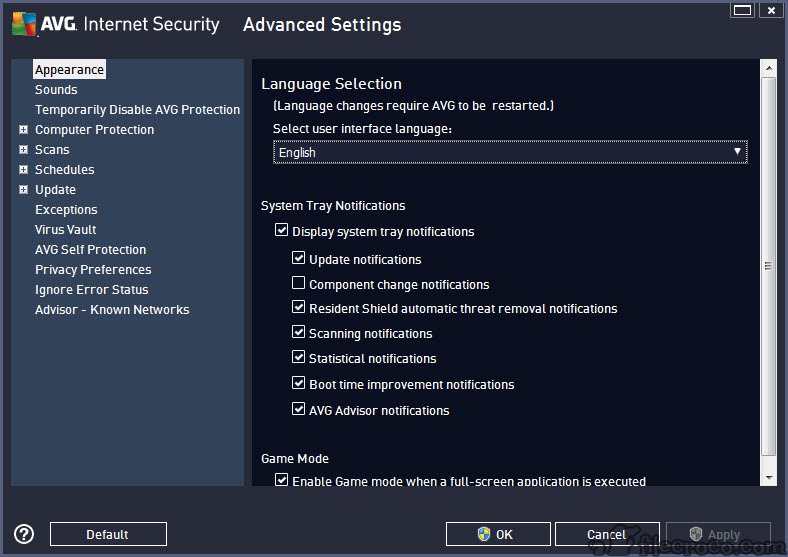Open Sounds settings
This screenshot has width=788, height=557.
click(x=56, y=89)
